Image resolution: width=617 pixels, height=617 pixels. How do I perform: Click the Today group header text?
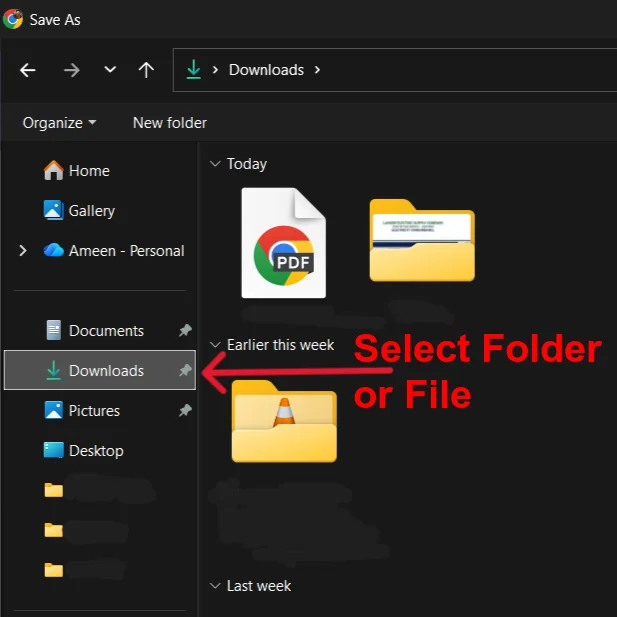(247, 164)
